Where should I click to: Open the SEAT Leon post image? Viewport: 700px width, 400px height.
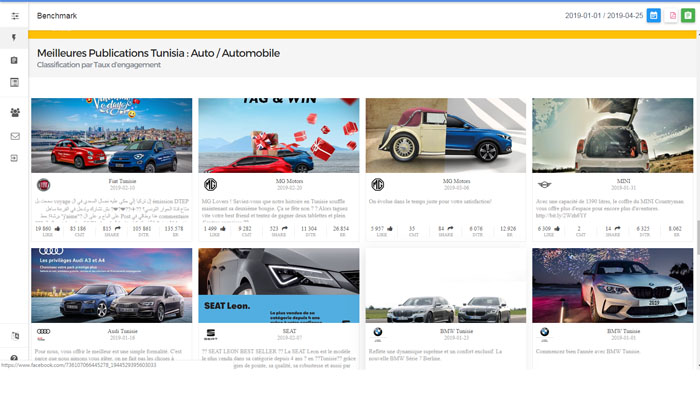[279, 285]
